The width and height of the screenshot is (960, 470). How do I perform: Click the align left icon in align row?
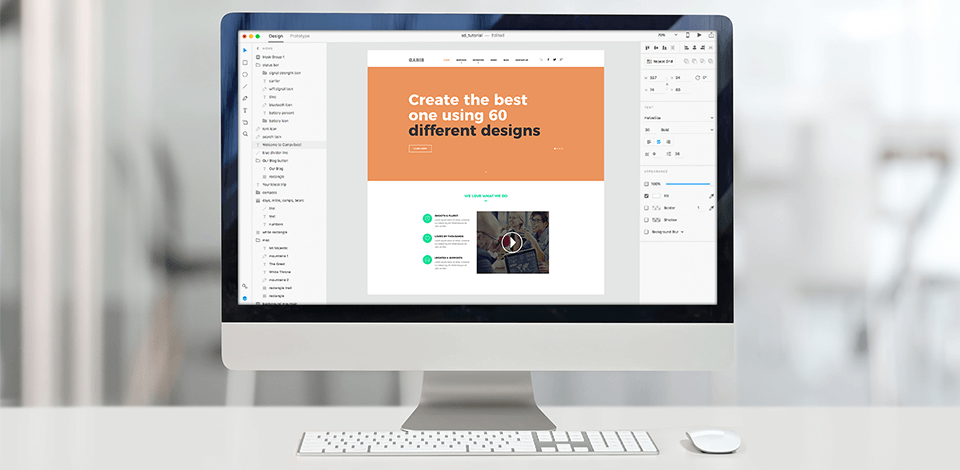pyautogui.click(x=687, y=48)
